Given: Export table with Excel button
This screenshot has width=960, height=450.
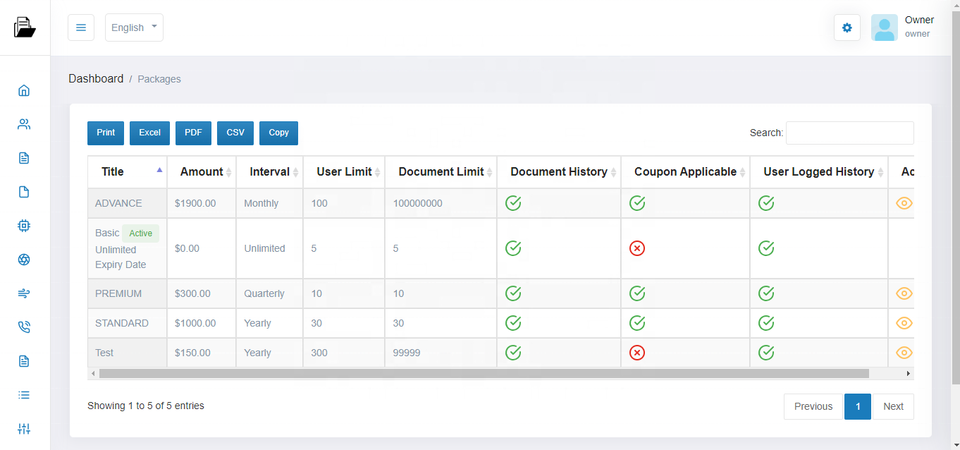Looking at the screenshot, I should [x=149, y=133].
